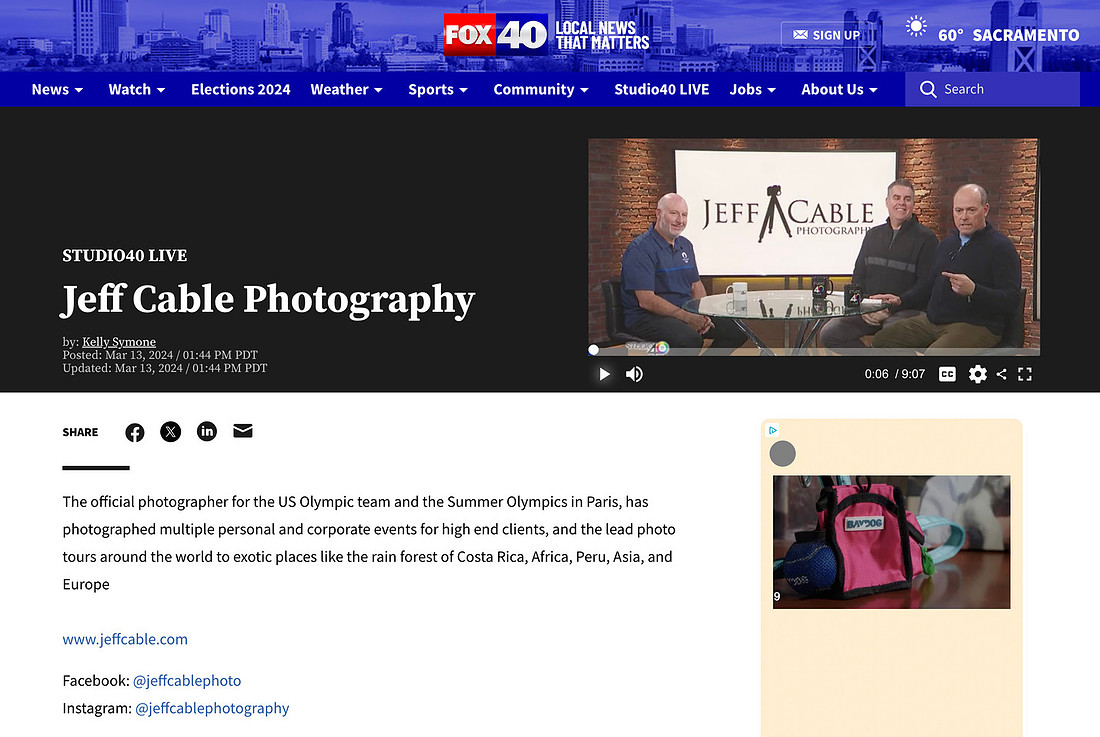The height and width of the screenshot is (737, 1100).
Task: Open author Kelly Symone link
Action: click(x=119, y=342)
